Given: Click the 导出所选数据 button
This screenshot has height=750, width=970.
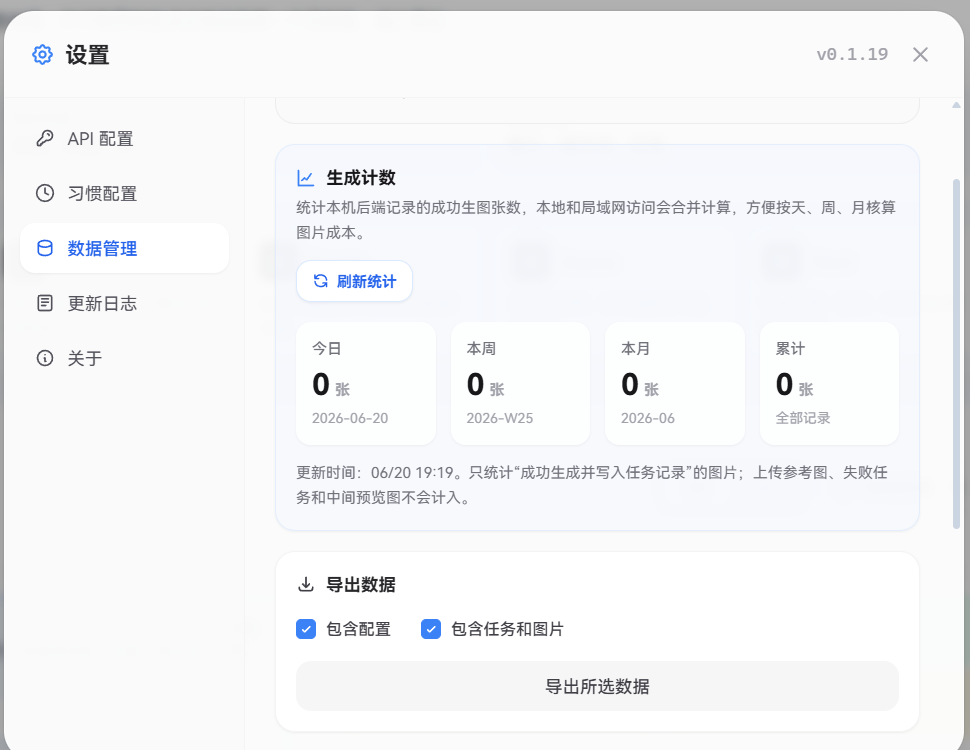Looking at the screenshot, I should 597,686.
